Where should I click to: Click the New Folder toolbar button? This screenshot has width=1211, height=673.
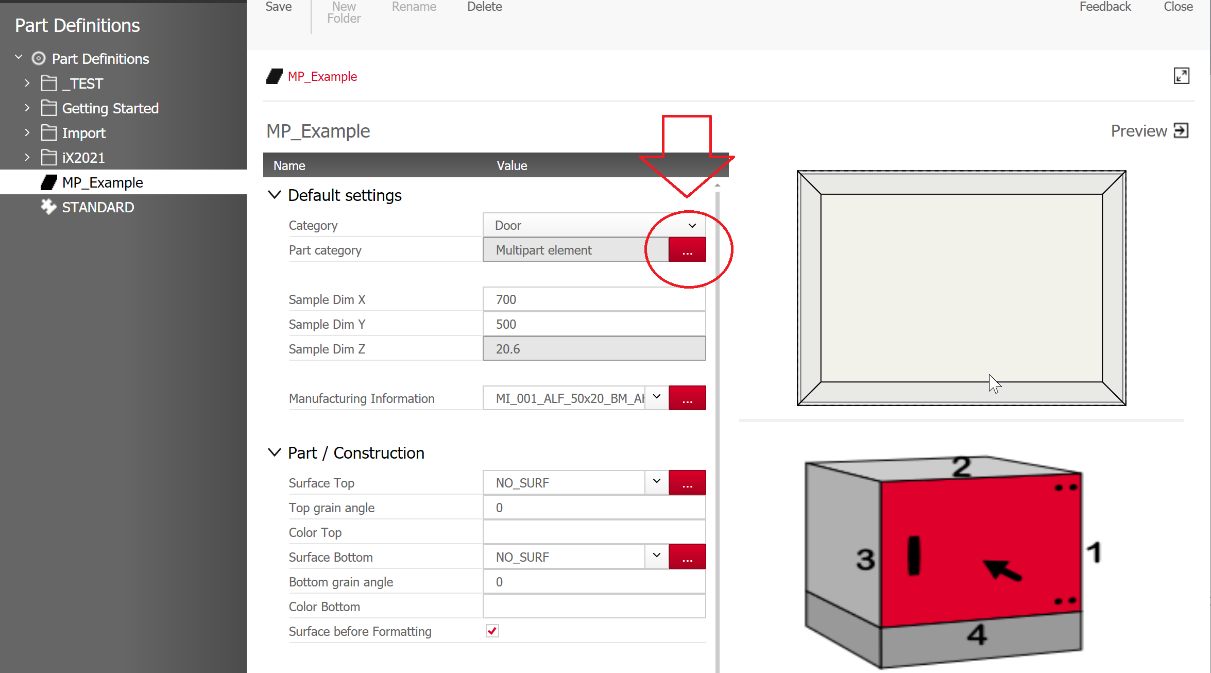click(344, 12)
